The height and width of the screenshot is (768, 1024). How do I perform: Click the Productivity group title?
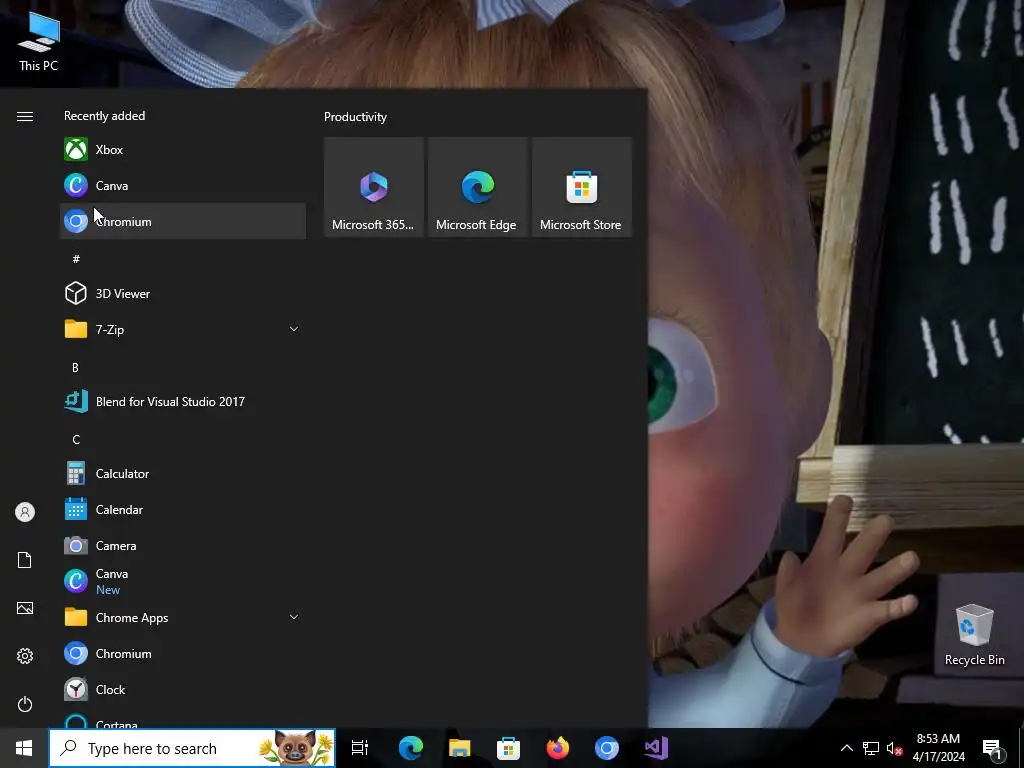(355, 117)
